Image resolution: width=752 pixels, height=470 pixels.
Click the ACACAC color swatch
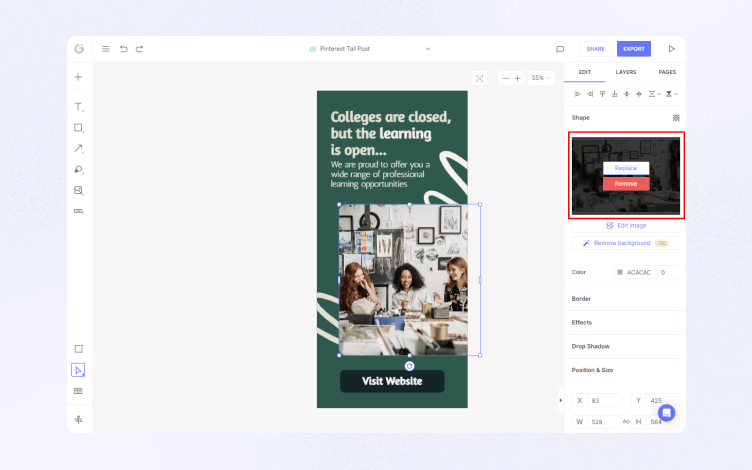coord(619,272)
